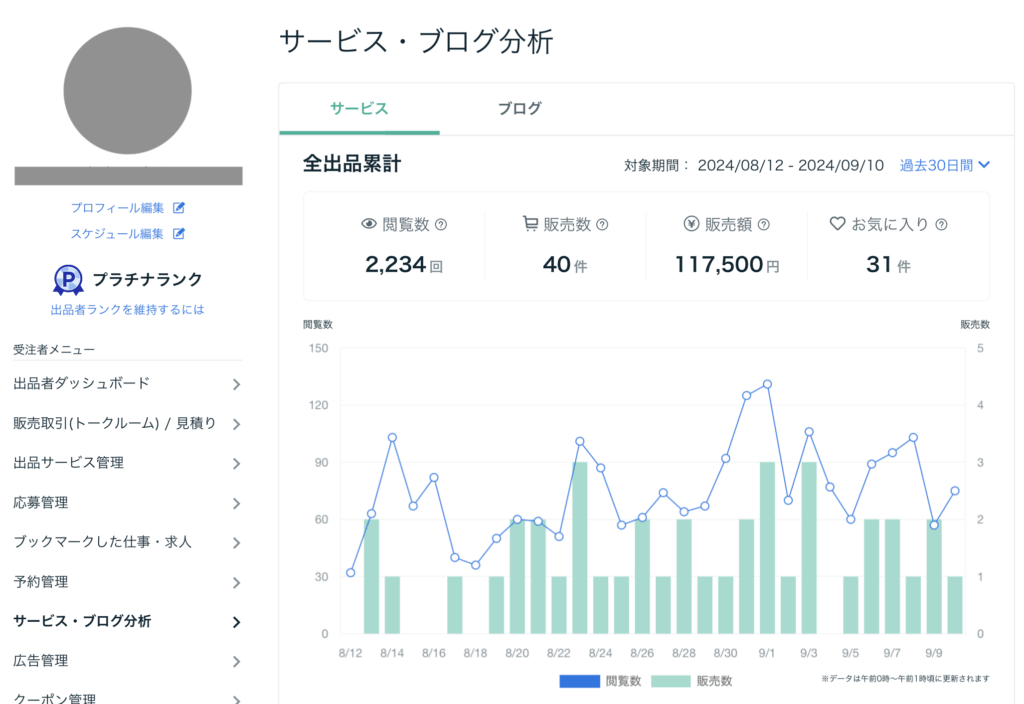Screen dimensions: 1024x704
Task: Select the サービス tab
Action: click(x=359, y=109)
